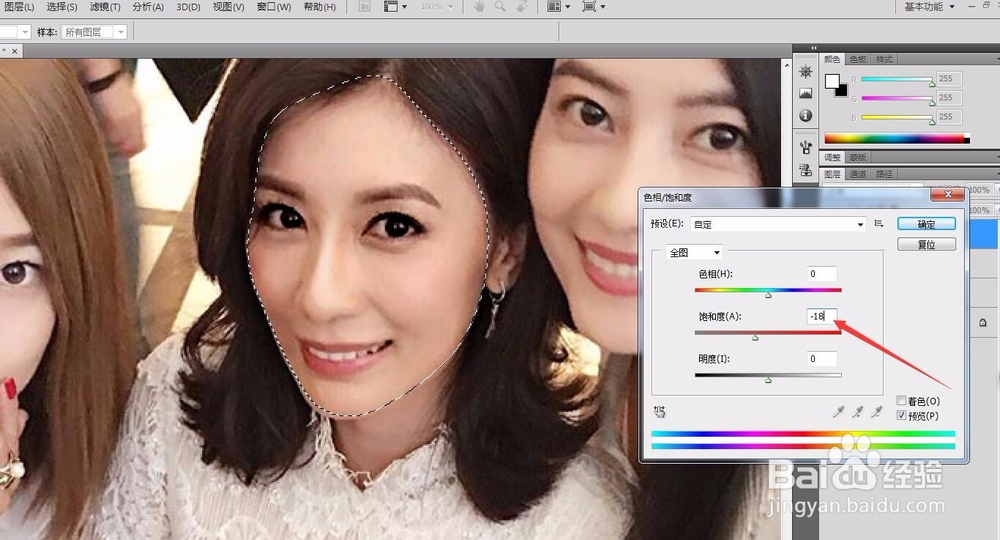Open the Navigator panel wheel icon
Screen dimensions: 1000x540
(805, 71)
